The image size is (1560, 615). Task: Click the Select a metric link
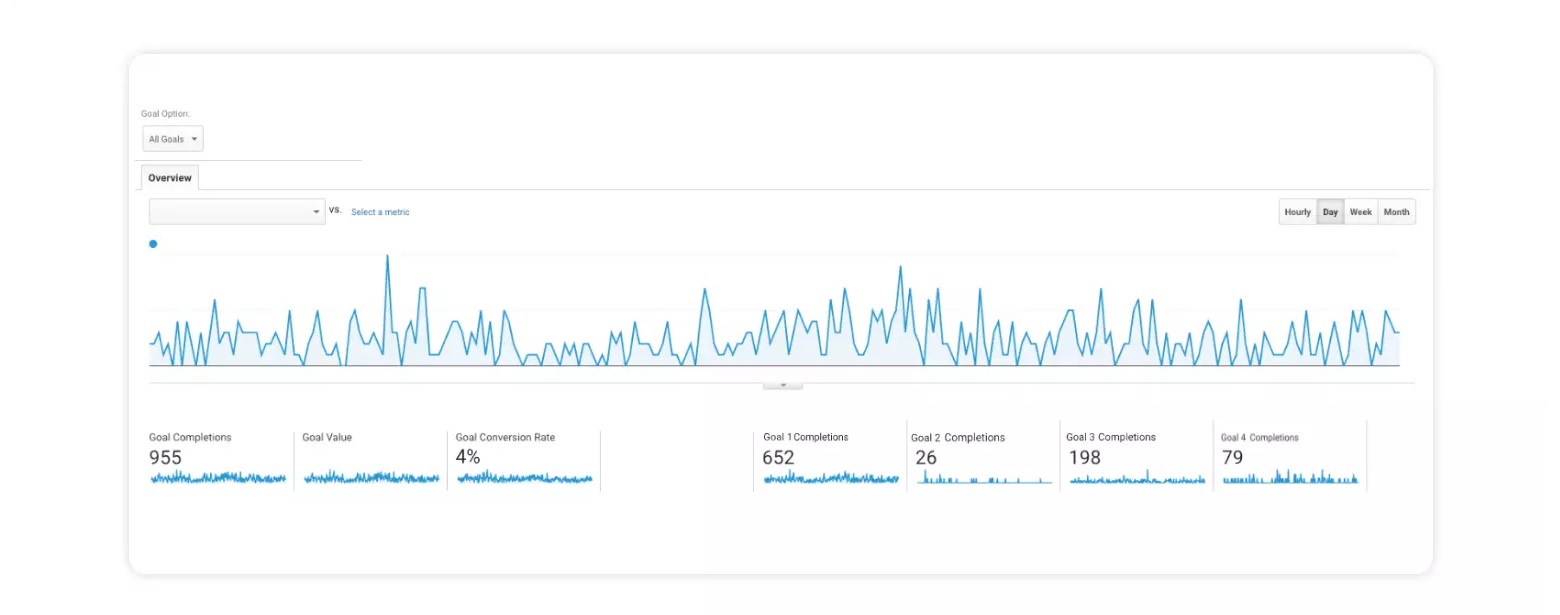tap(380, 212)
